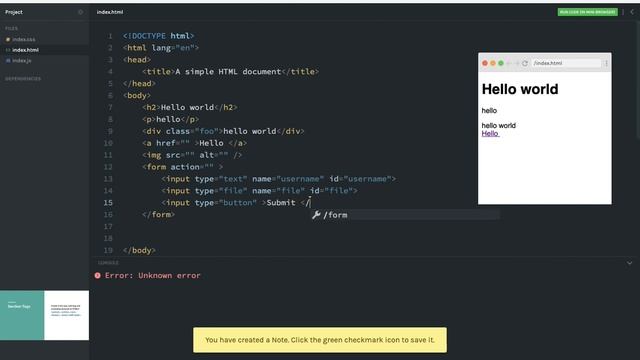Click the wrench icon in autocomplete suggestion
This screenshot has width=640, height=360.
coord(316,215)
